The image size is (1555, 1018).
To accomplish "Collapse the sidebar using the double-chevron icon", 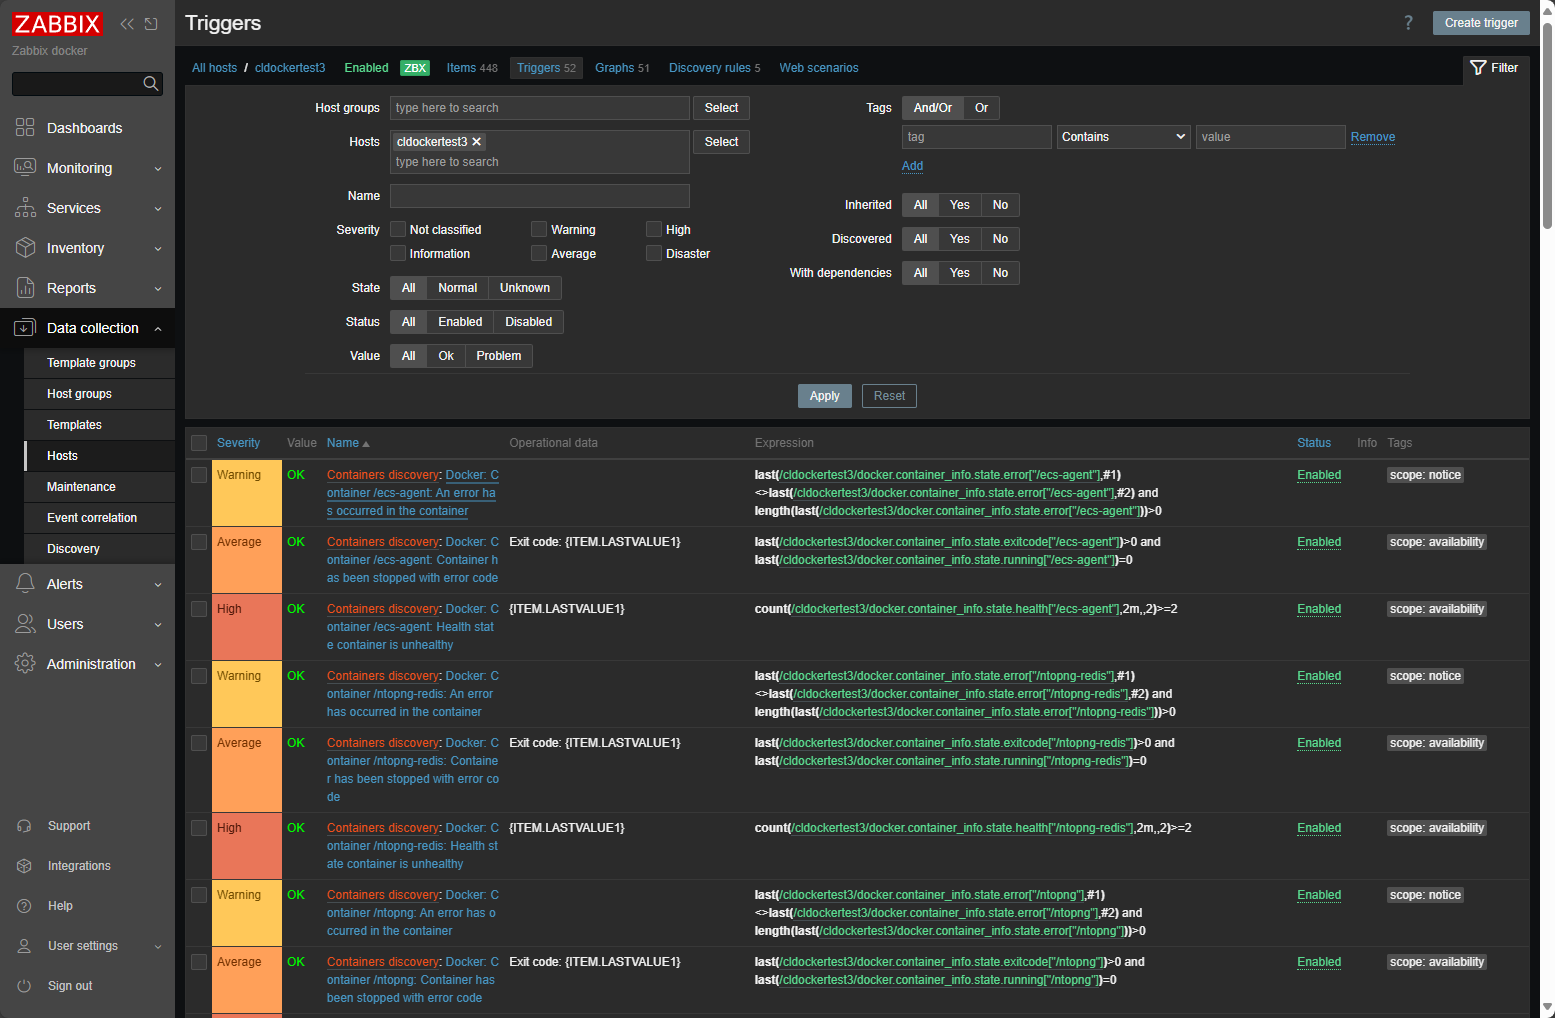I will coord(126,23).
